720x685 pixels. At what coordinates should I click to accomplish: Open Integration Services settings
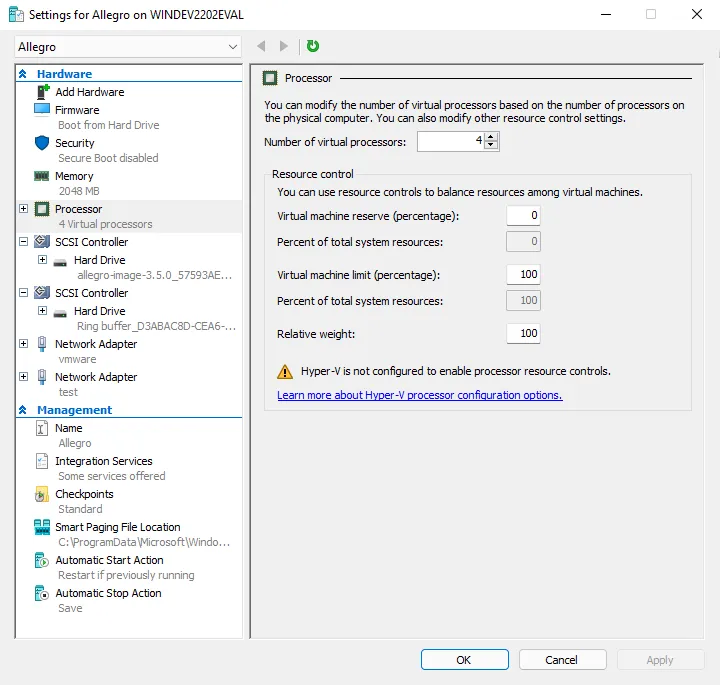103,461
